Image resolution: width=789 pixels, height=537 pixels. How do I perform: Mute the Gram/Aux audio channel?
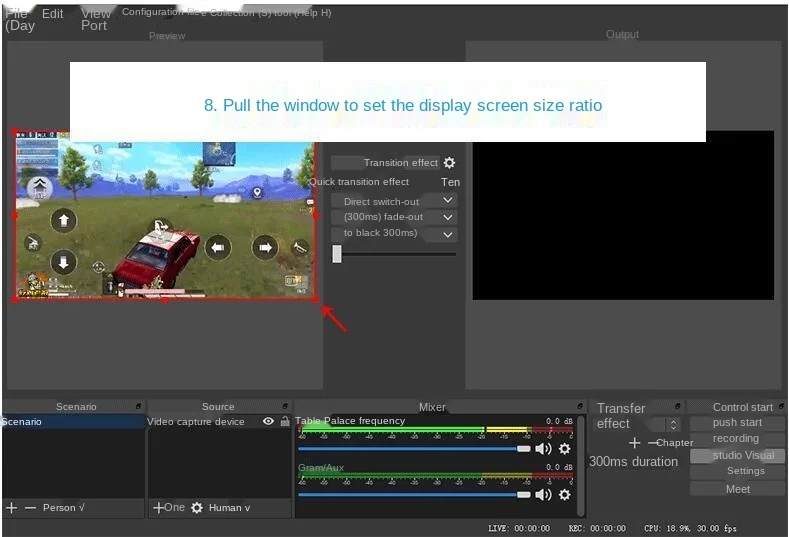pyautogui.click(x=543, y=495)
